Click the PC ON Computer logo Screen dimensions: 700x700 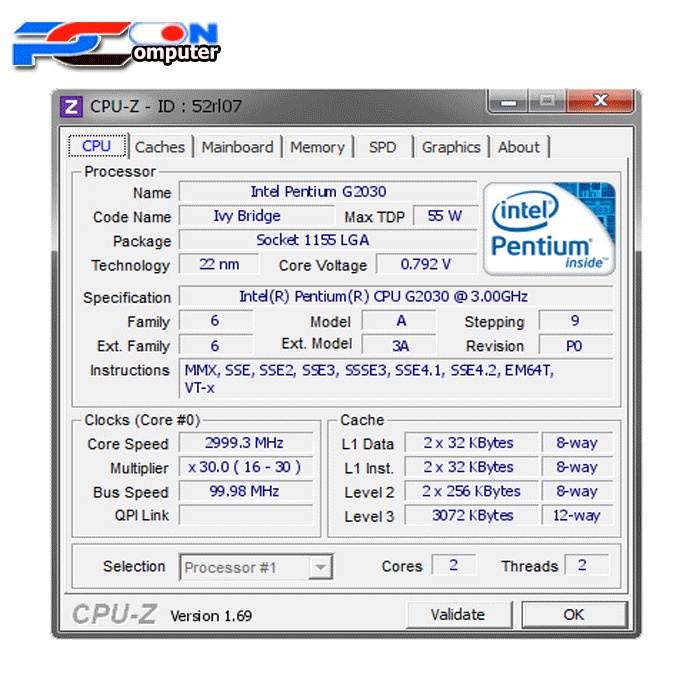[x=116, y=45]
